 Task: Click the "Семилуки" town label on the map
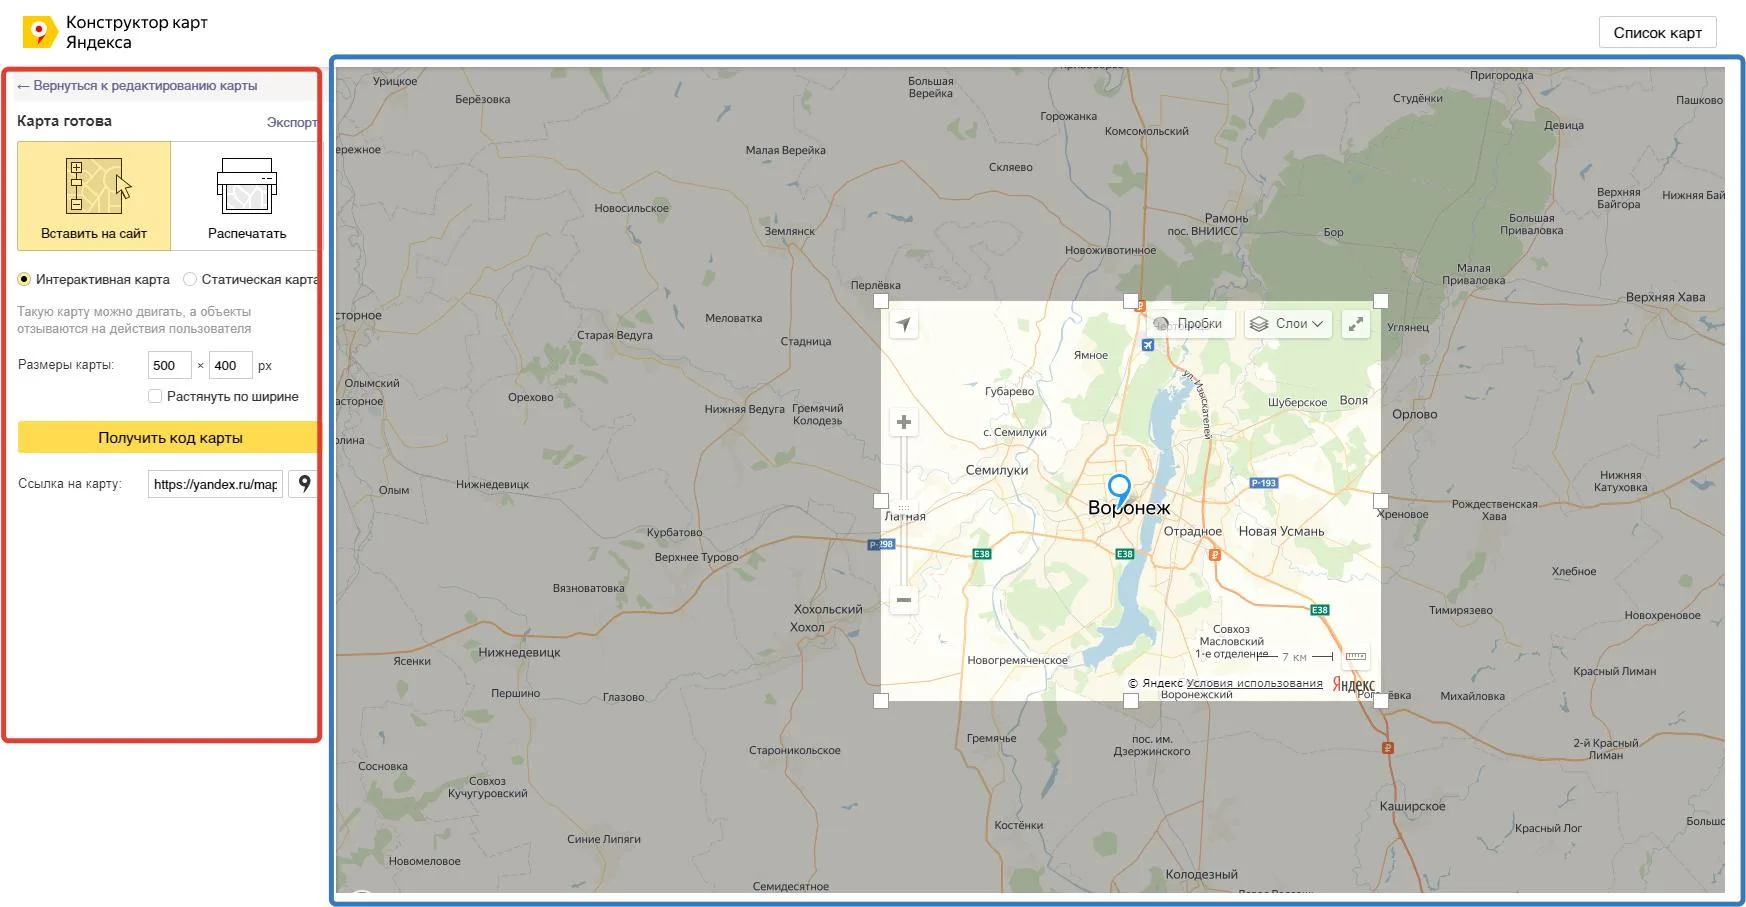tap(997, 470)
